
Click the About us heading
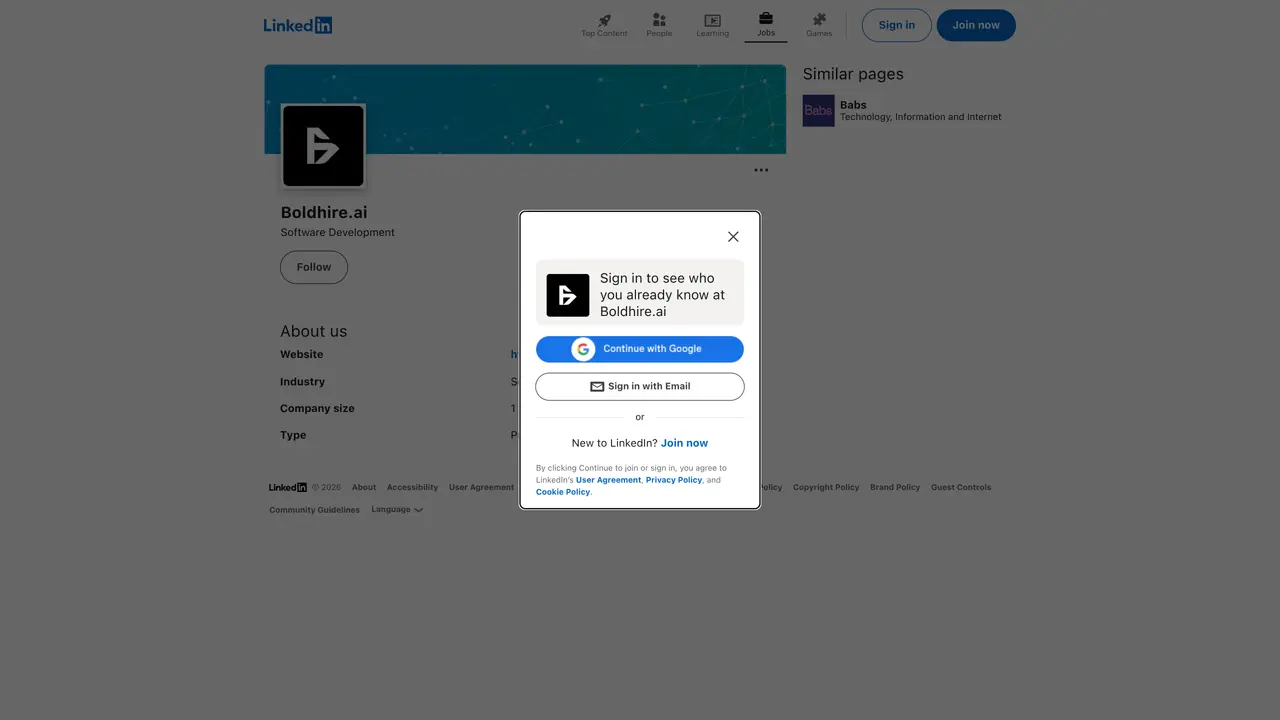click(x=314, y=331)
